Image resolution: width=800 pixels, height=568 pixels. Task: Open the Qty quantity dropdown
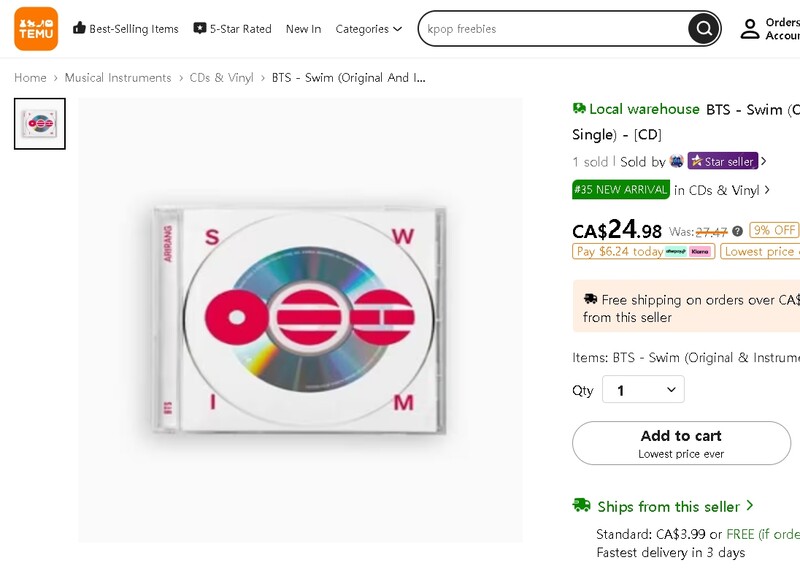click(643, 390)
